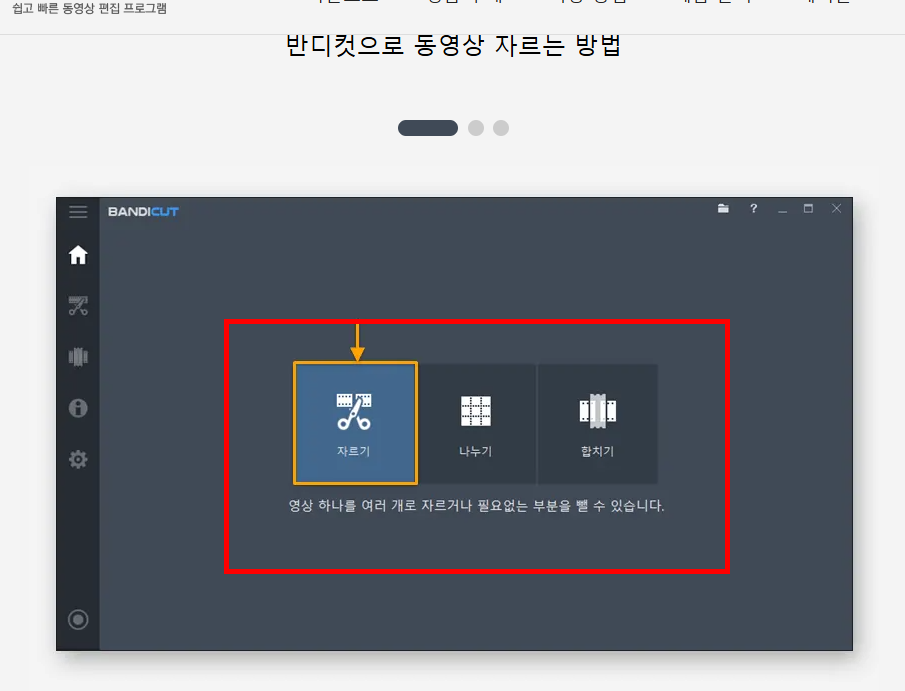Open a video file via the folder icon
The height and width of the screenshot is (691, 905).
pyautogui.click(x=723, y=209)
